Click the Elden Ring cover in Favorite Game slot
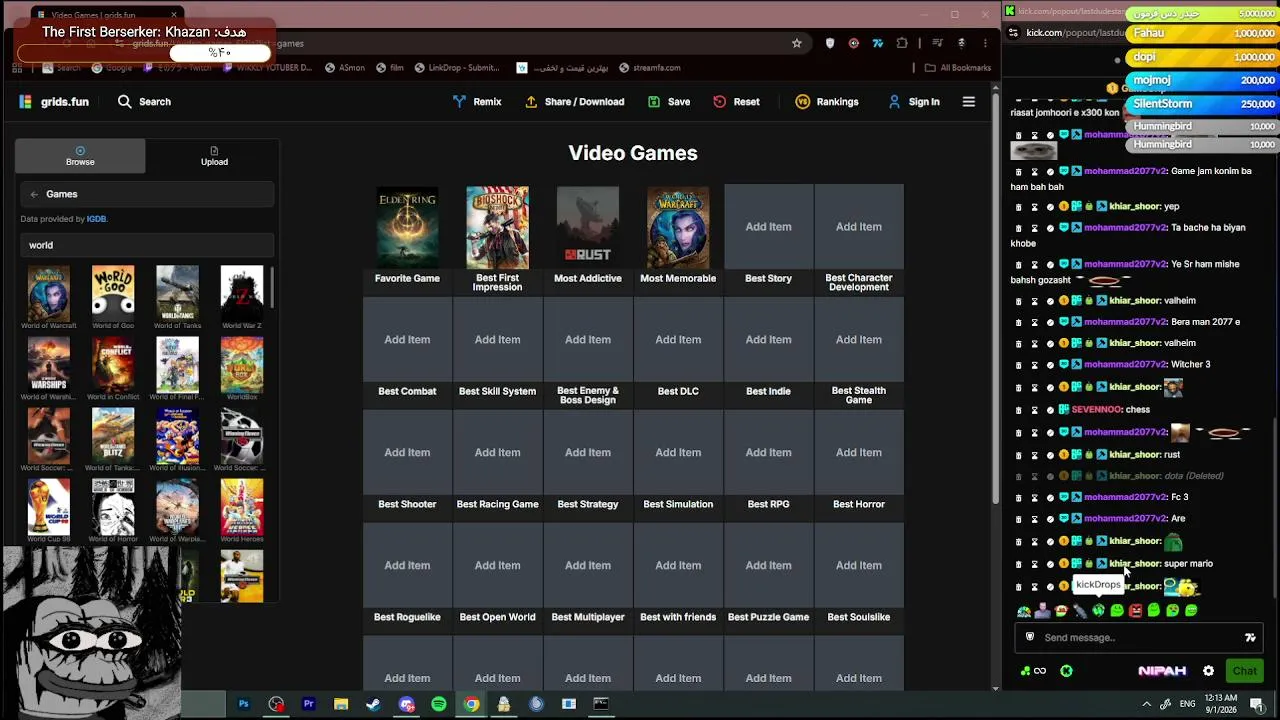This screenshot has height=720, width=1280. 407,227
